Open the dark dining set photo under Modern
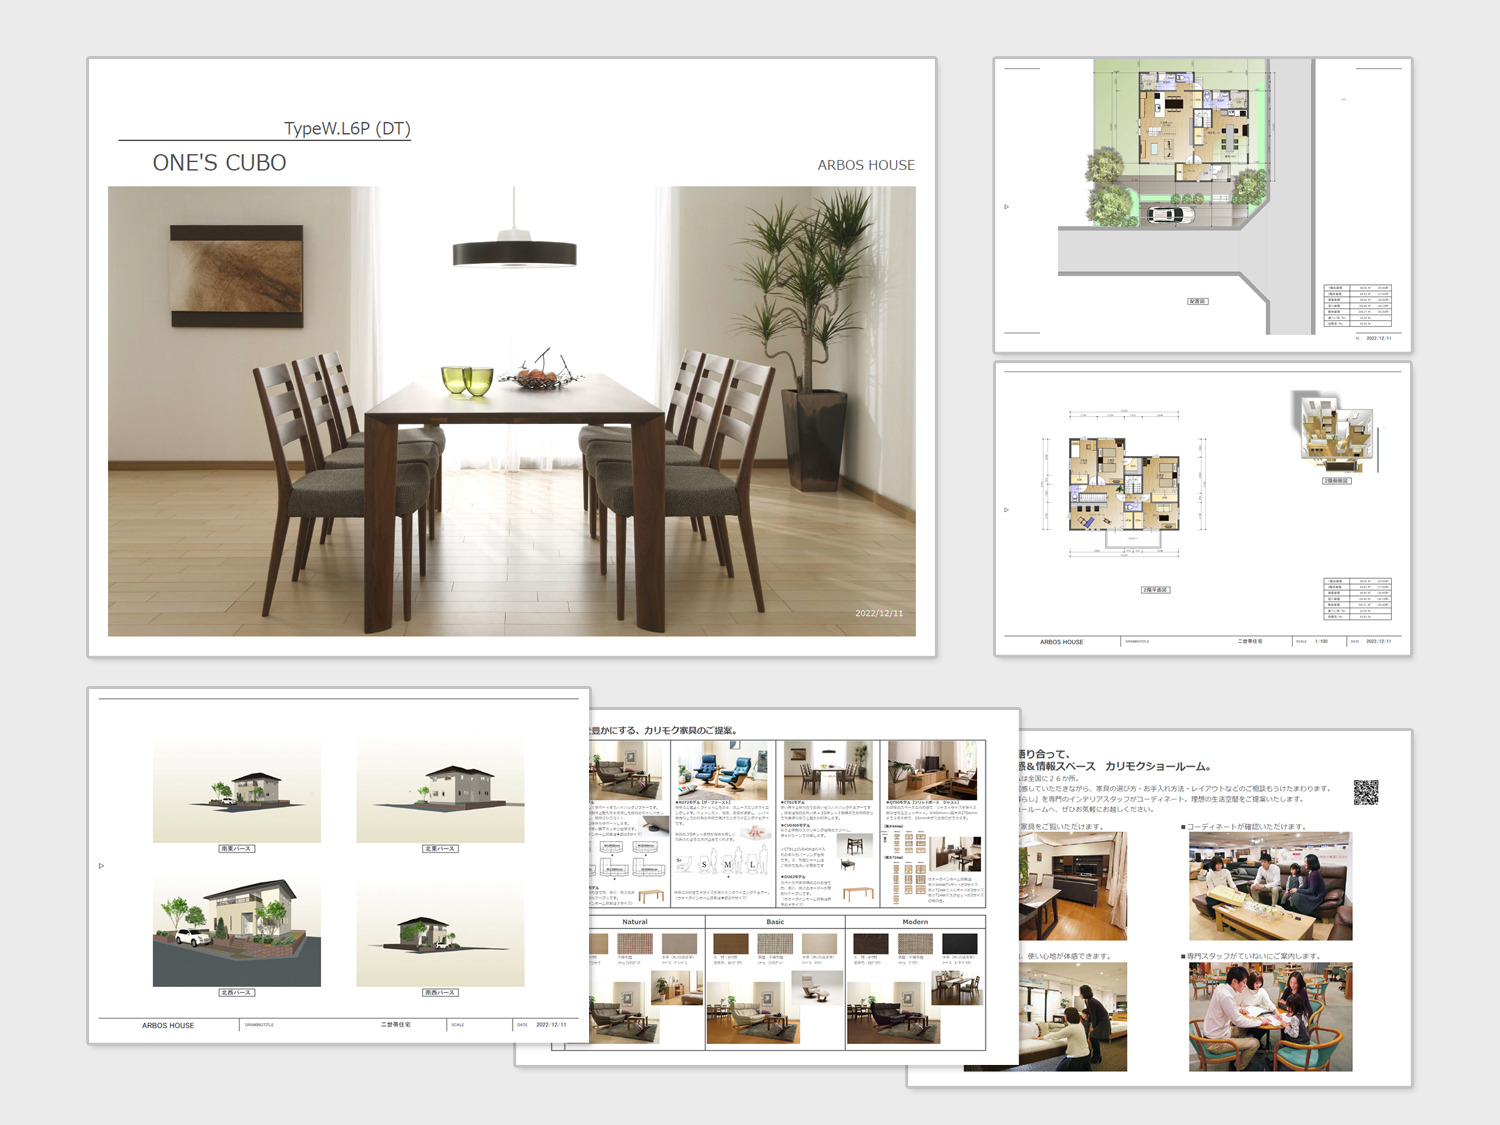1500x1125 pixels. (958, 988)
